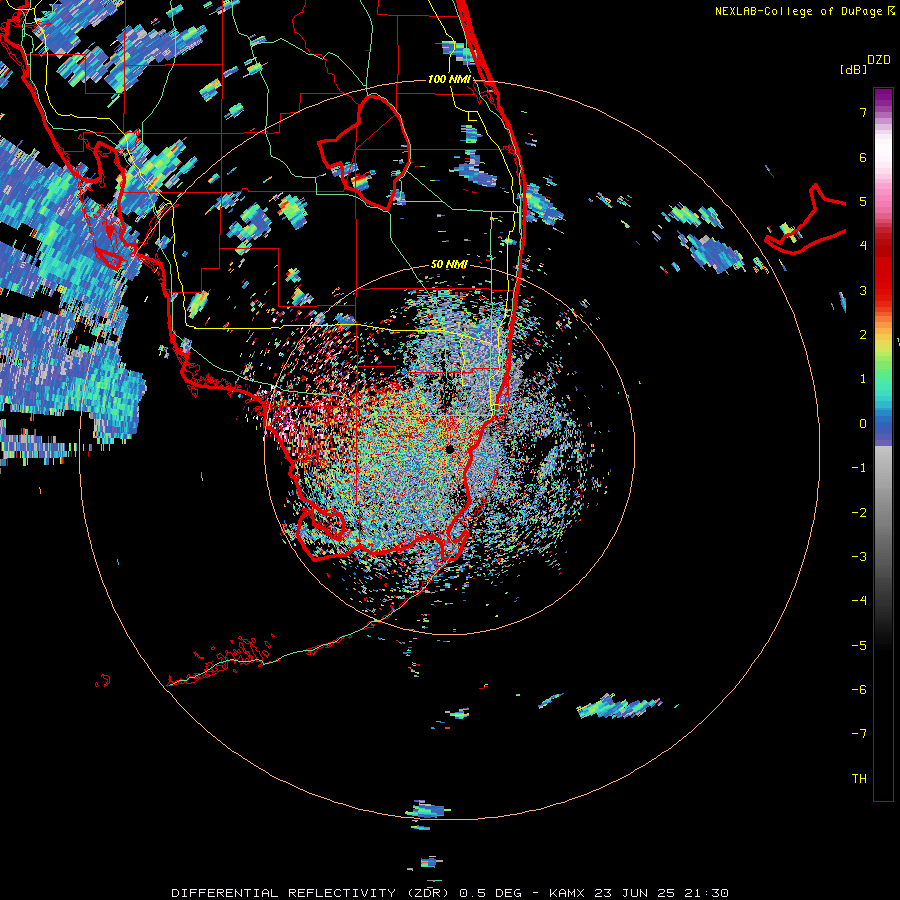Click the -2 value on color scale
Viewport: 900px width, 900px height.
(x=859, y=513)
